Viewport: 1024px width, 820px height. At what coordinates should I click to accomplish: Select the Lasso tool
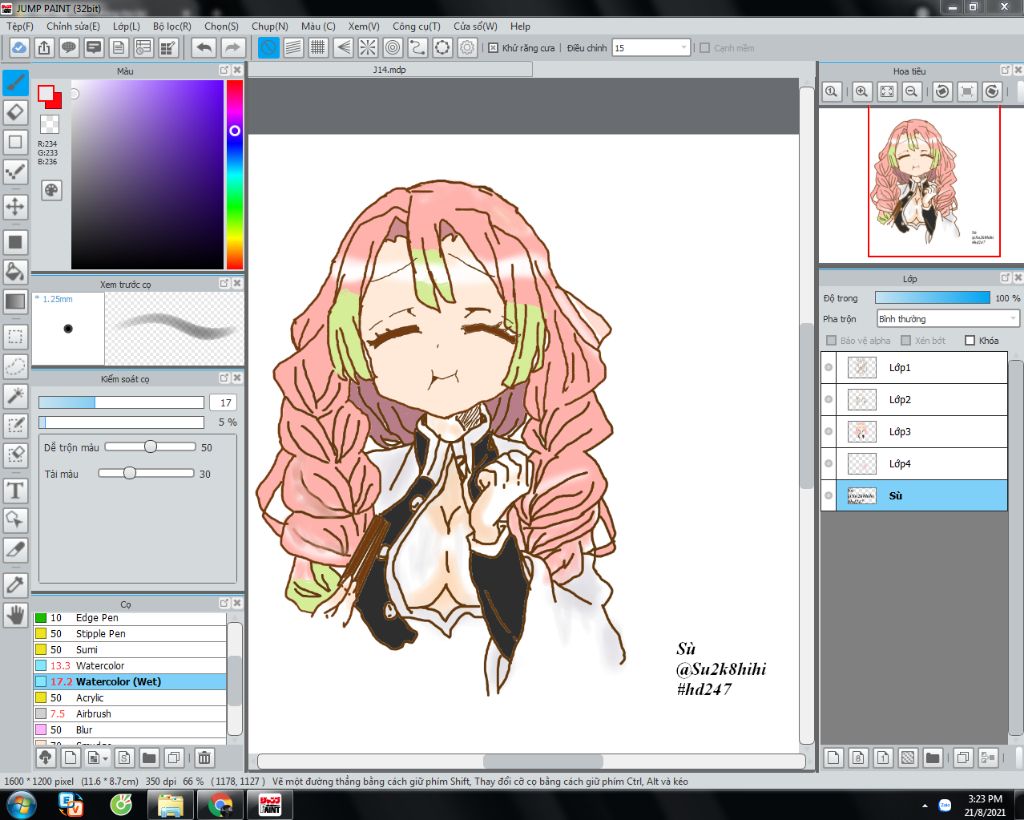click(x=16, y=366)
